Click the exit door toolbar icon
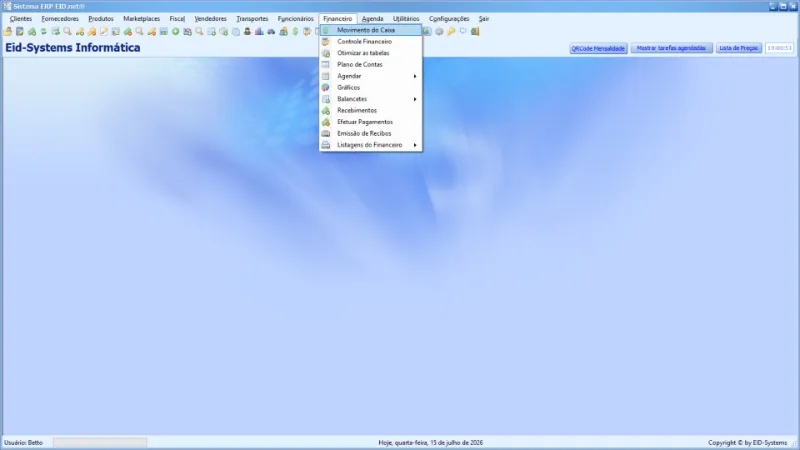This screenshot has height=450, width=800. (x=475, y=32)
